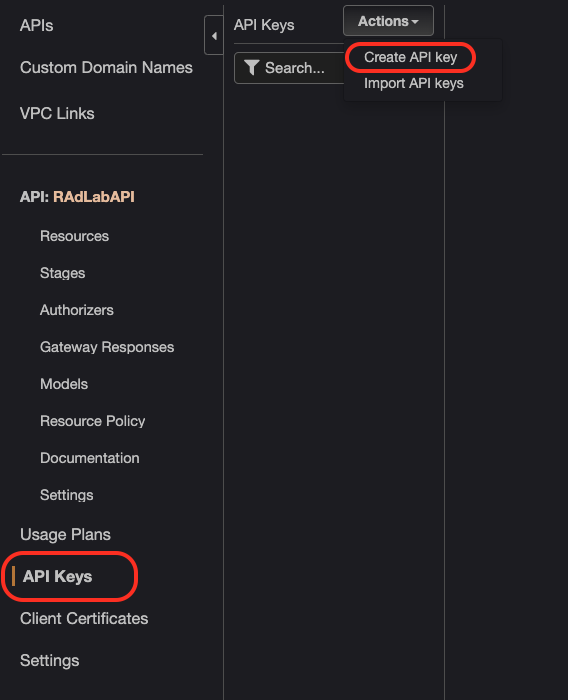This screenshot has height=700, width=568.
Task: Click the filter funnel icon
Action: 251,68
